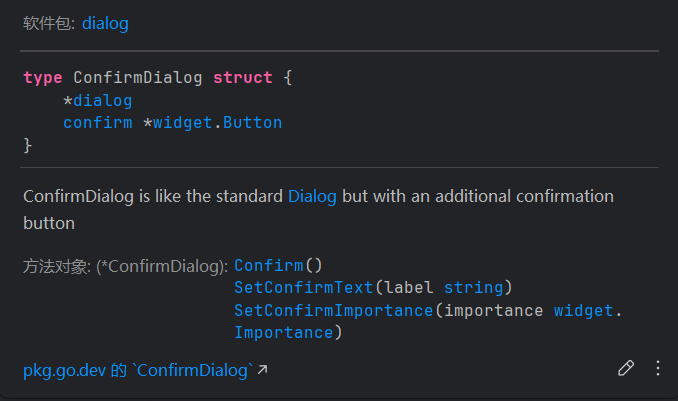Click the ConfirmDialog struct name in code
This screenshot has width=678, height=401.
[x=138, y=77]
